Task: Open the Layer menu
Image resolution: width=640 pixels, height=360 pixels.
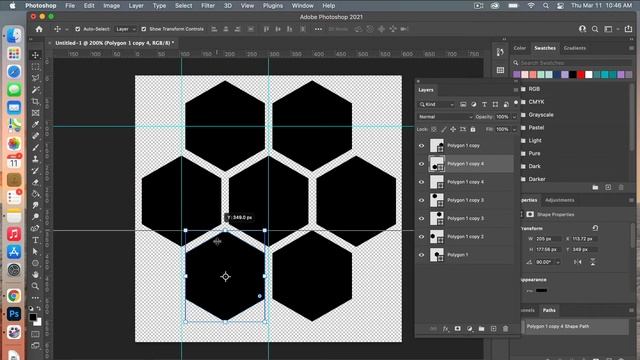Action: coord(136,6)
